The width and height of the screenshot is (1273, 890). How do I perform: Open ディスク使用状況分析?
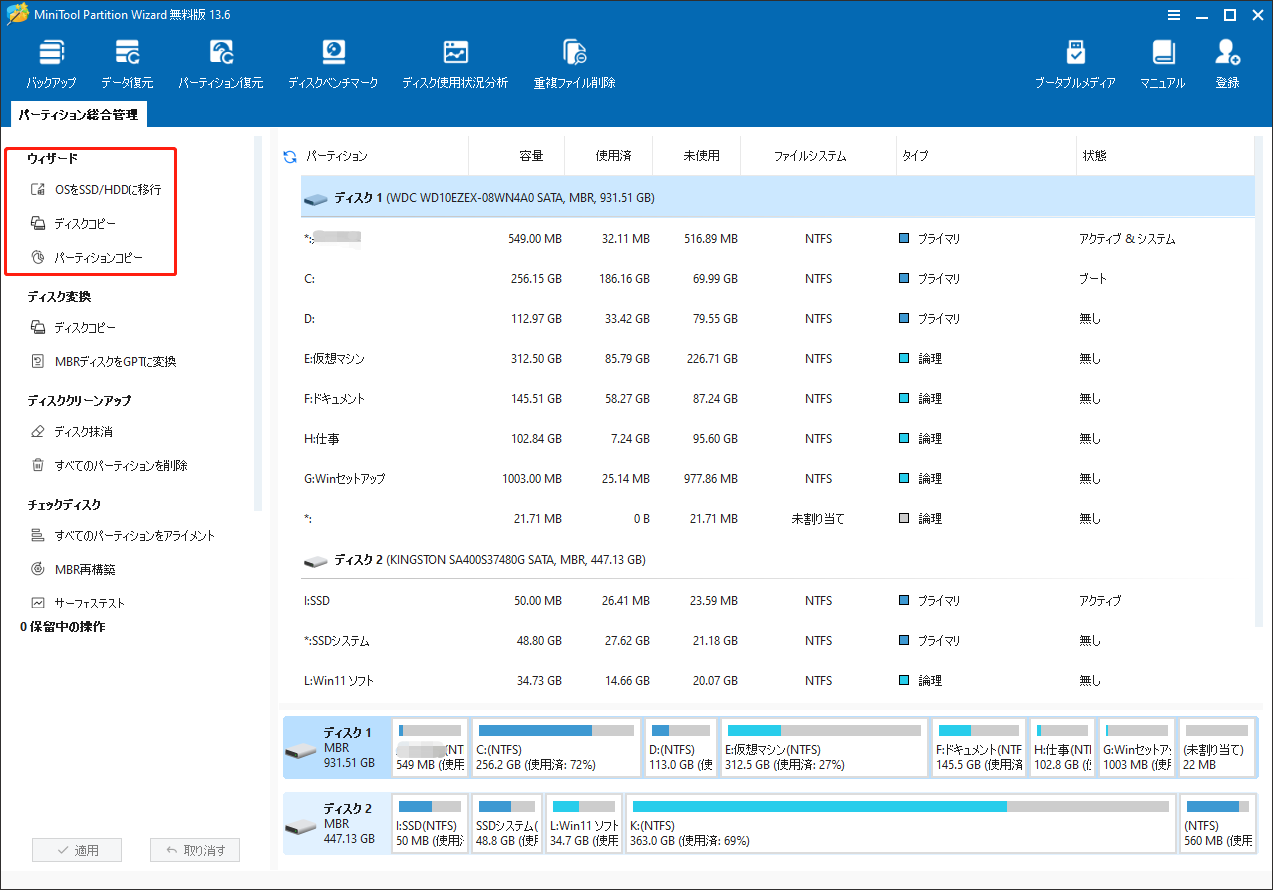point(455,64)
